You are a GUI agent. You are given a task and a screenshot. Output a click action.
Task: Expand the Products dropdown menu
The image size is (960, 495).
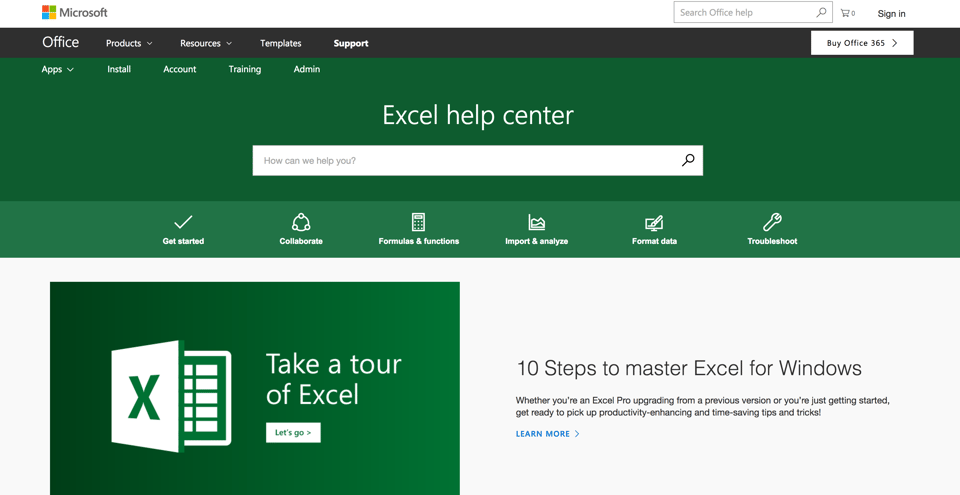129,43
